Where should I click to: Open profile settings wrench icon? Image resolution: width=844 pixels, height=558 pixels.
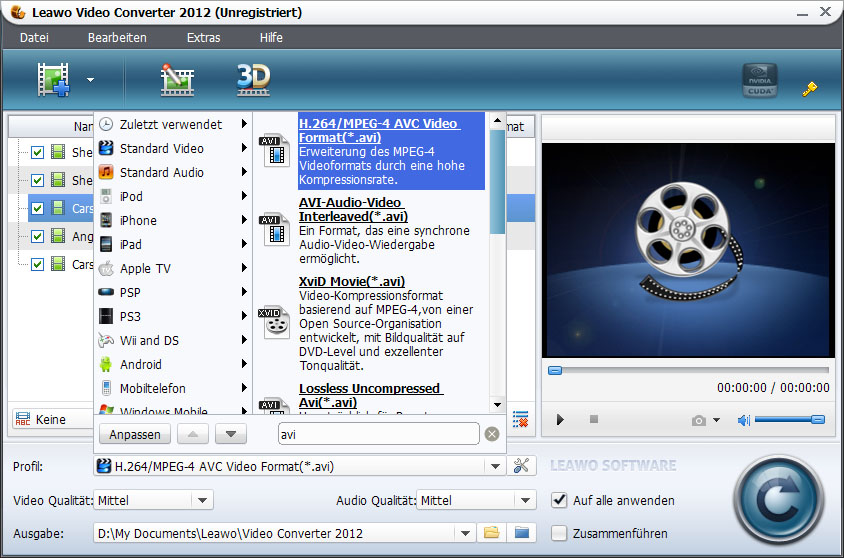[520, 465]
